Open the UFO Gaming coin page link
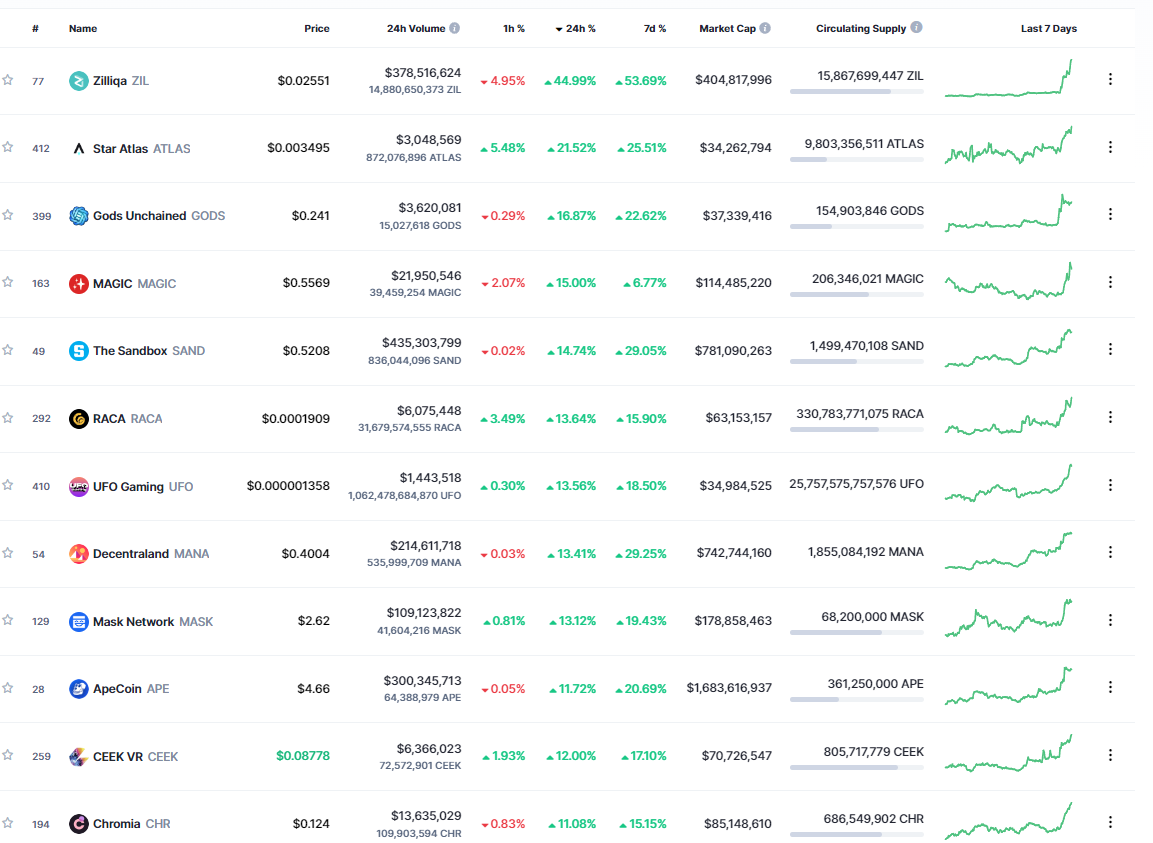 click(128, 487)
